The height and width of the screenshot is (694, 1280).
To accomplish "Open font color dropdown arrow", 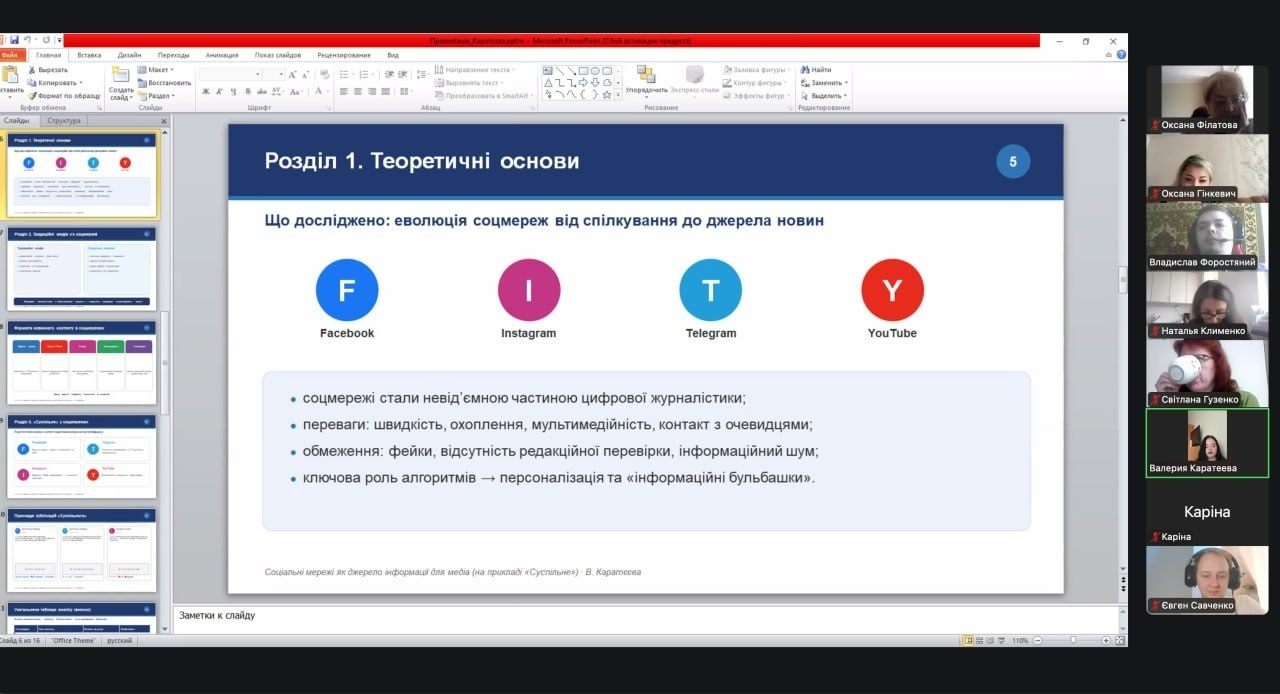I will [x=327, y=91].
